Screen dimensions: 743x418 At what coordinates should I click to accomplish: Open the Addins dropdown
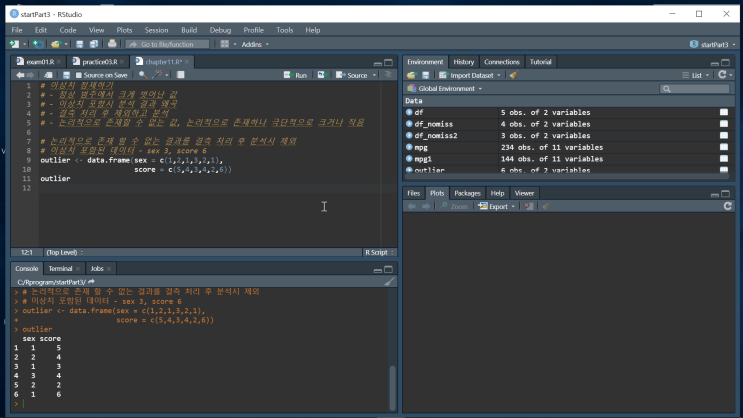pos(255,44)
